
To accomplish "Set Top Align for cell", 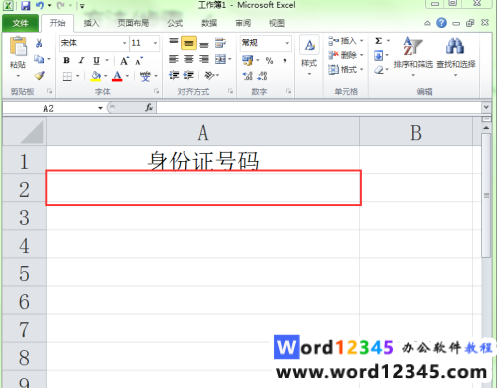I will pos(174,42).
